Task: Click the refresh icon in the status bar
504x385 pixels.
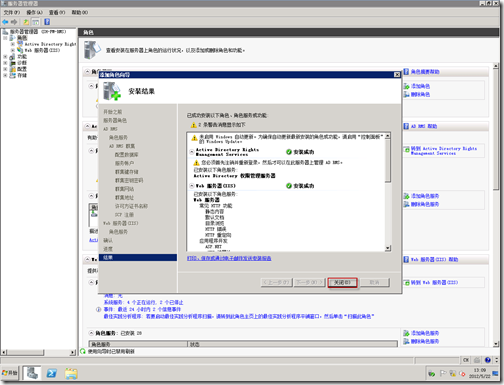Action: pos(83,351)
